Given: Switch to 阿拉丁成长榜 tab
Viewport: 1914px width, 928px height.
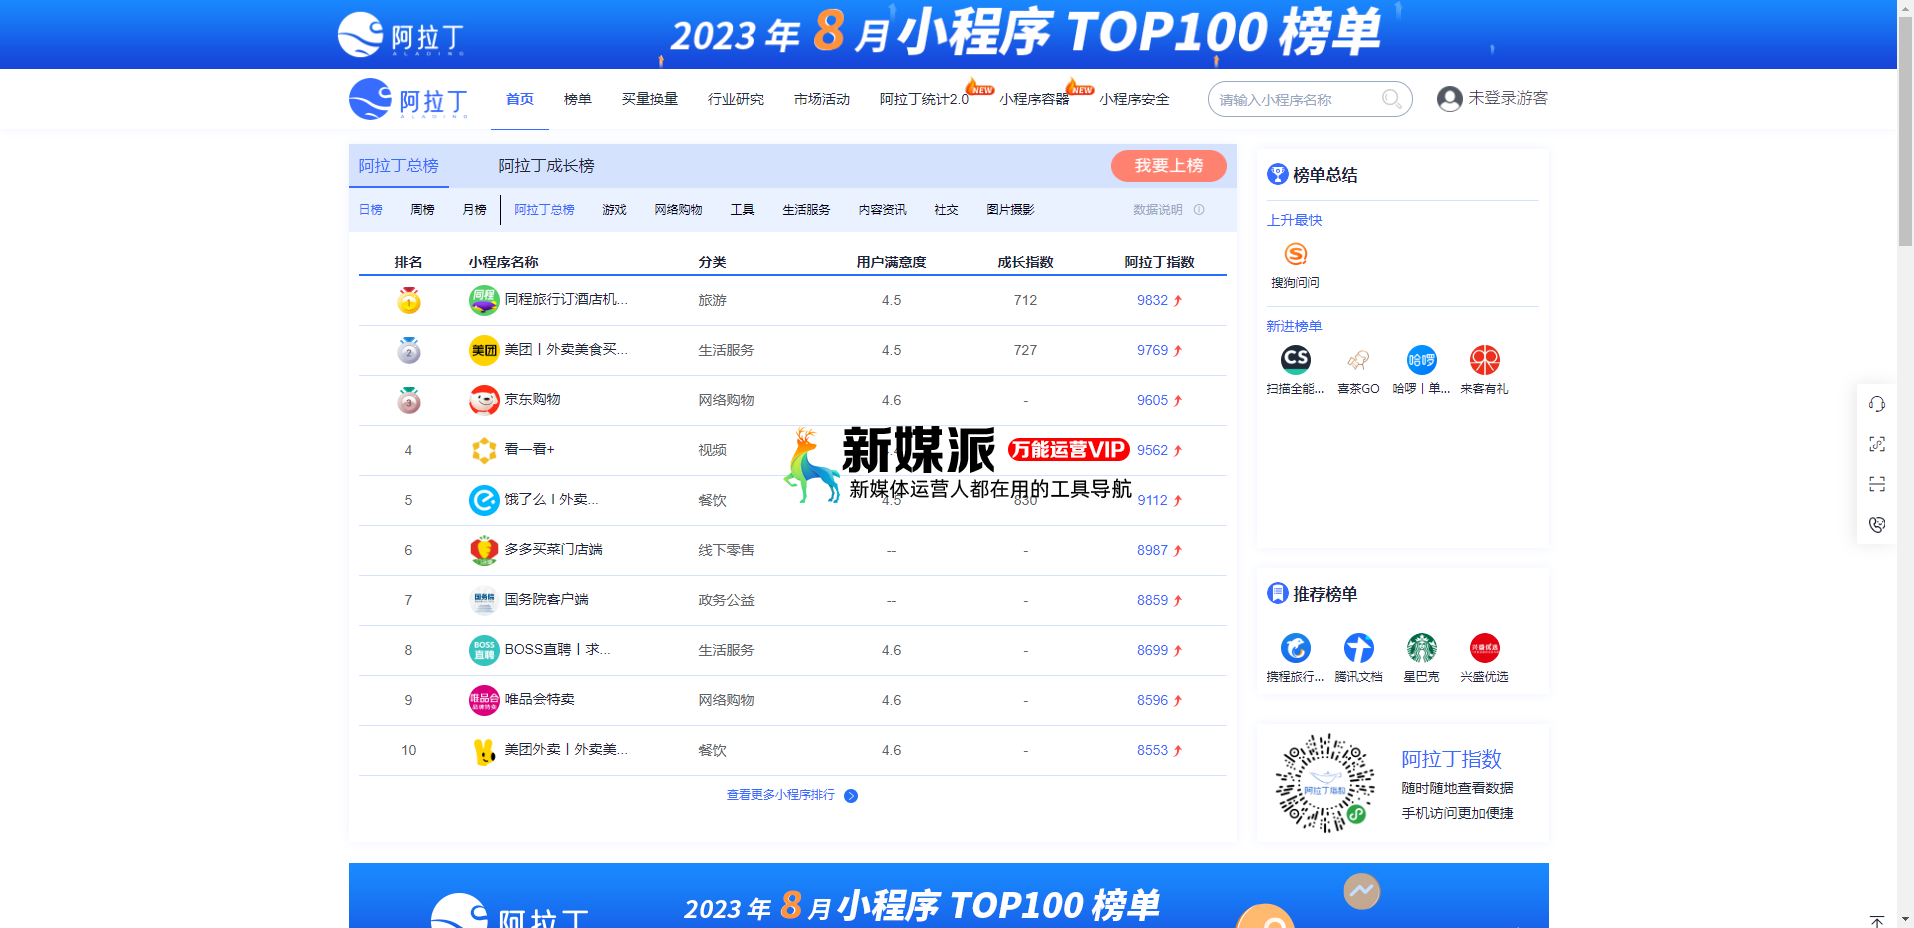Looking at the screenshot, I should click(547, 166).
